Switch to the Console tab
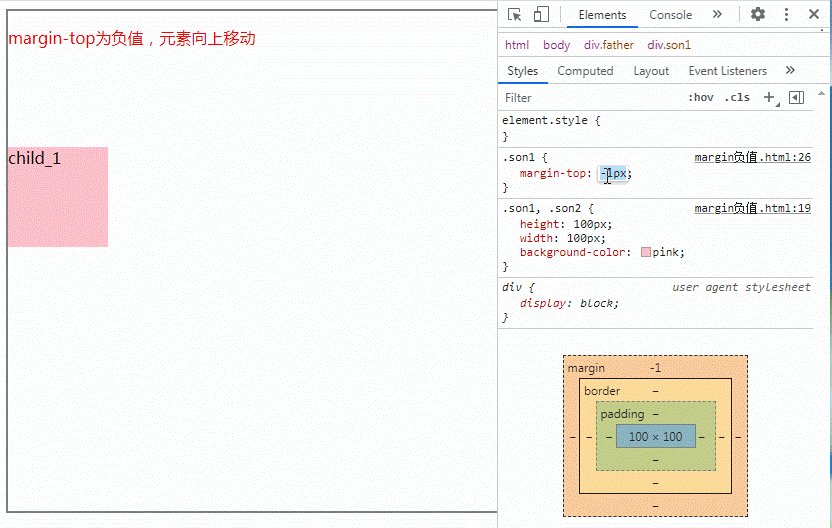The image size is (832, 528). 670,15
